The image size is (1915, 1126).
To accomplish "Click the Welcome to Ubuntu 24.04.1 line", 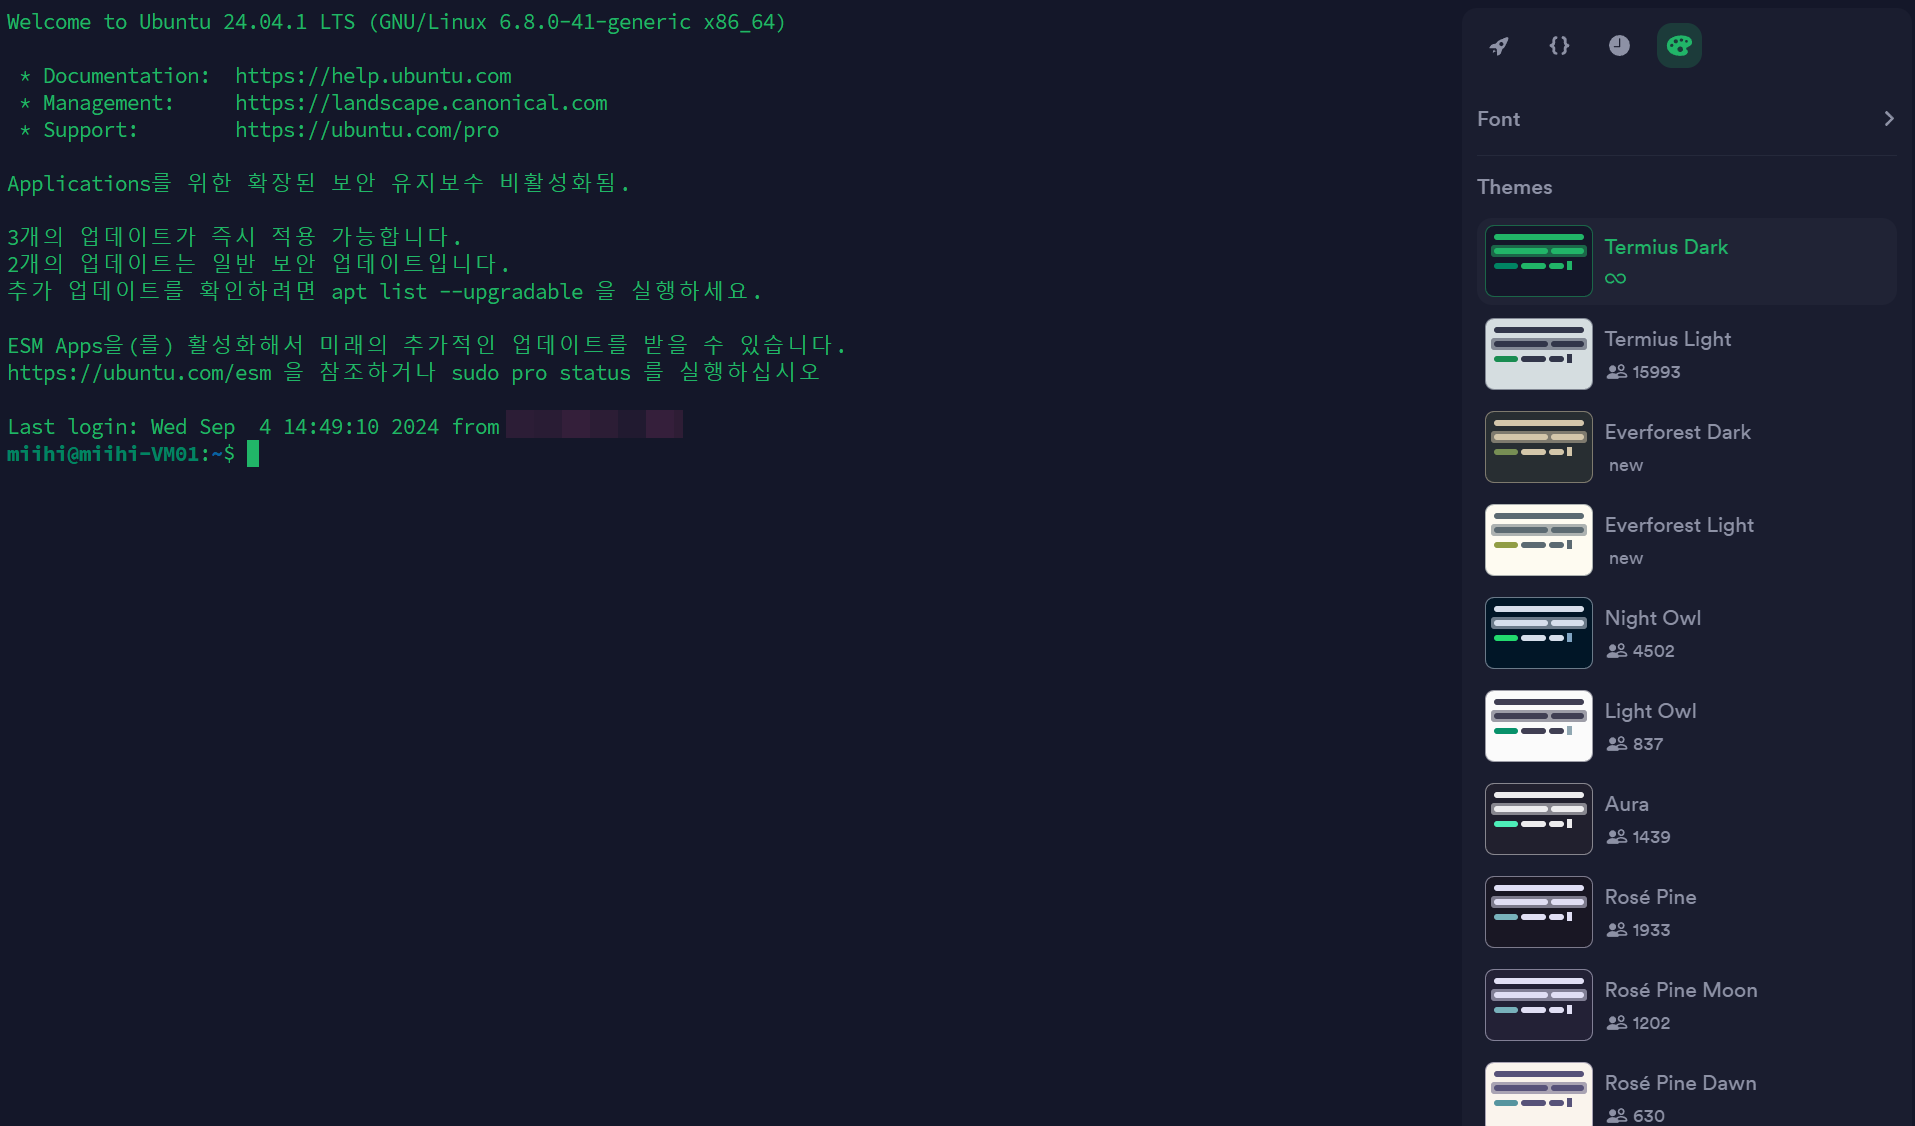I will pyautogui.click(x=396, y=22).
